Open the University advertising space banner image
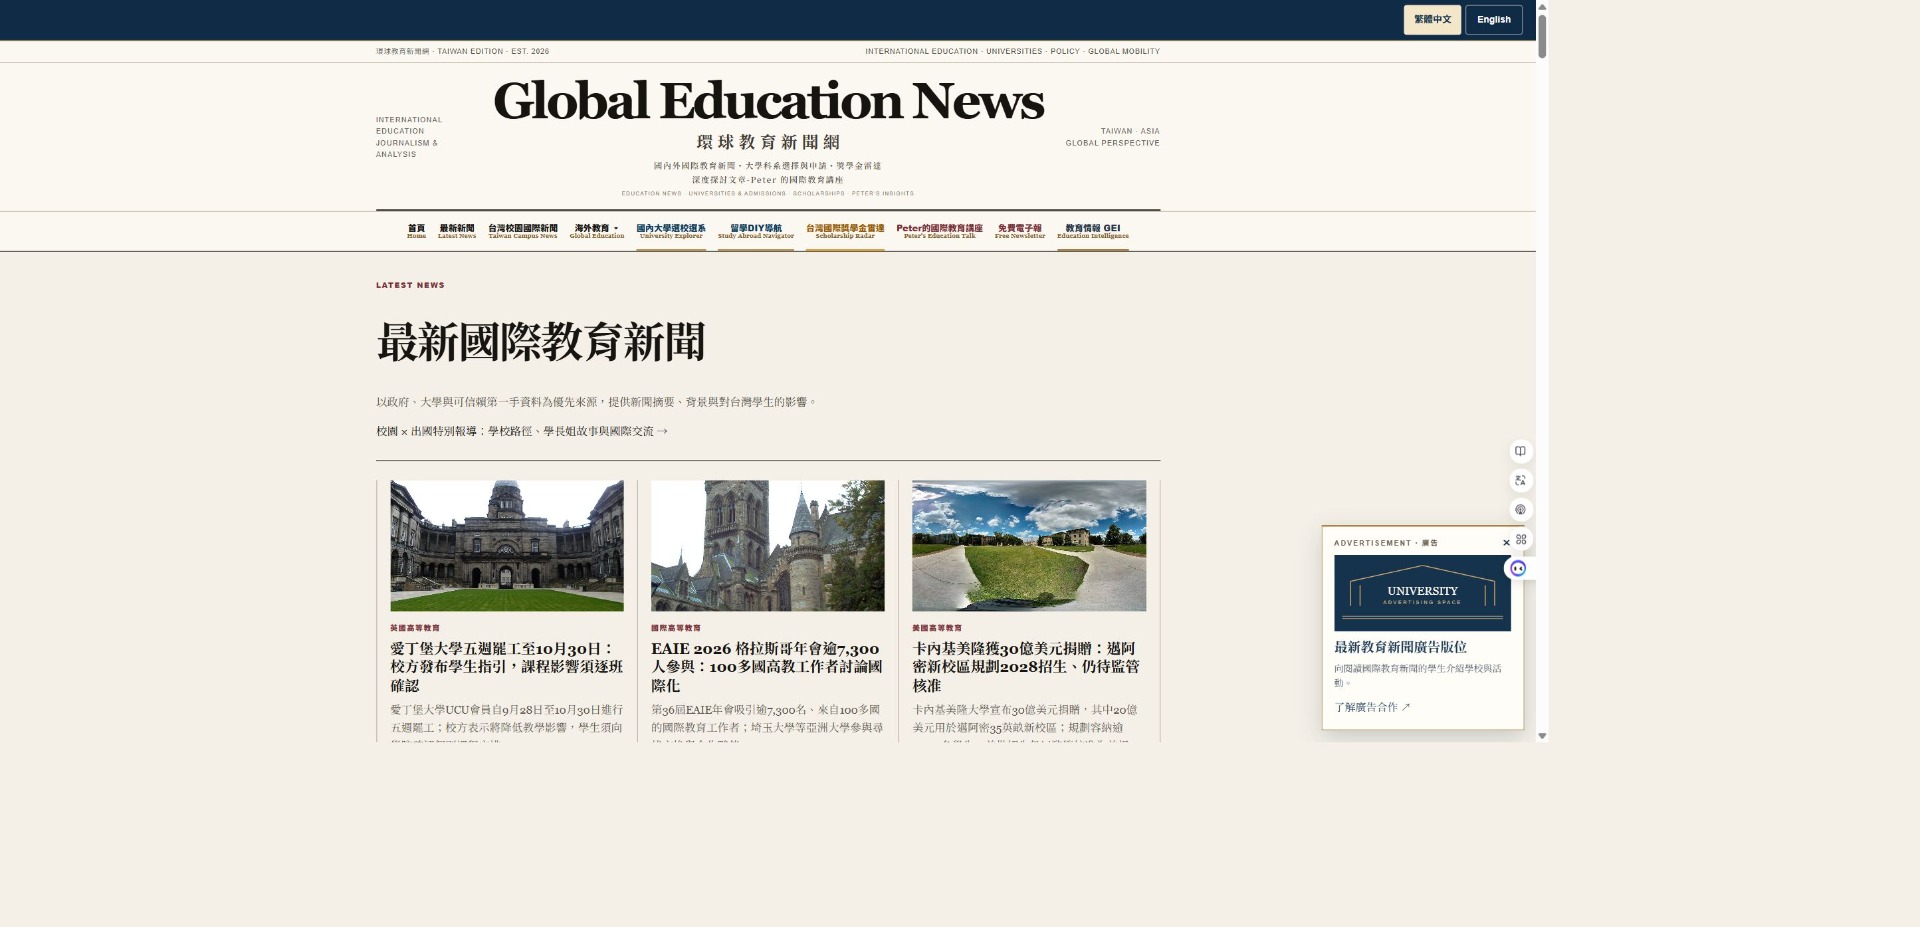Image resolution: width=1920 pixels, height=927 pixels. [1422, 593]
